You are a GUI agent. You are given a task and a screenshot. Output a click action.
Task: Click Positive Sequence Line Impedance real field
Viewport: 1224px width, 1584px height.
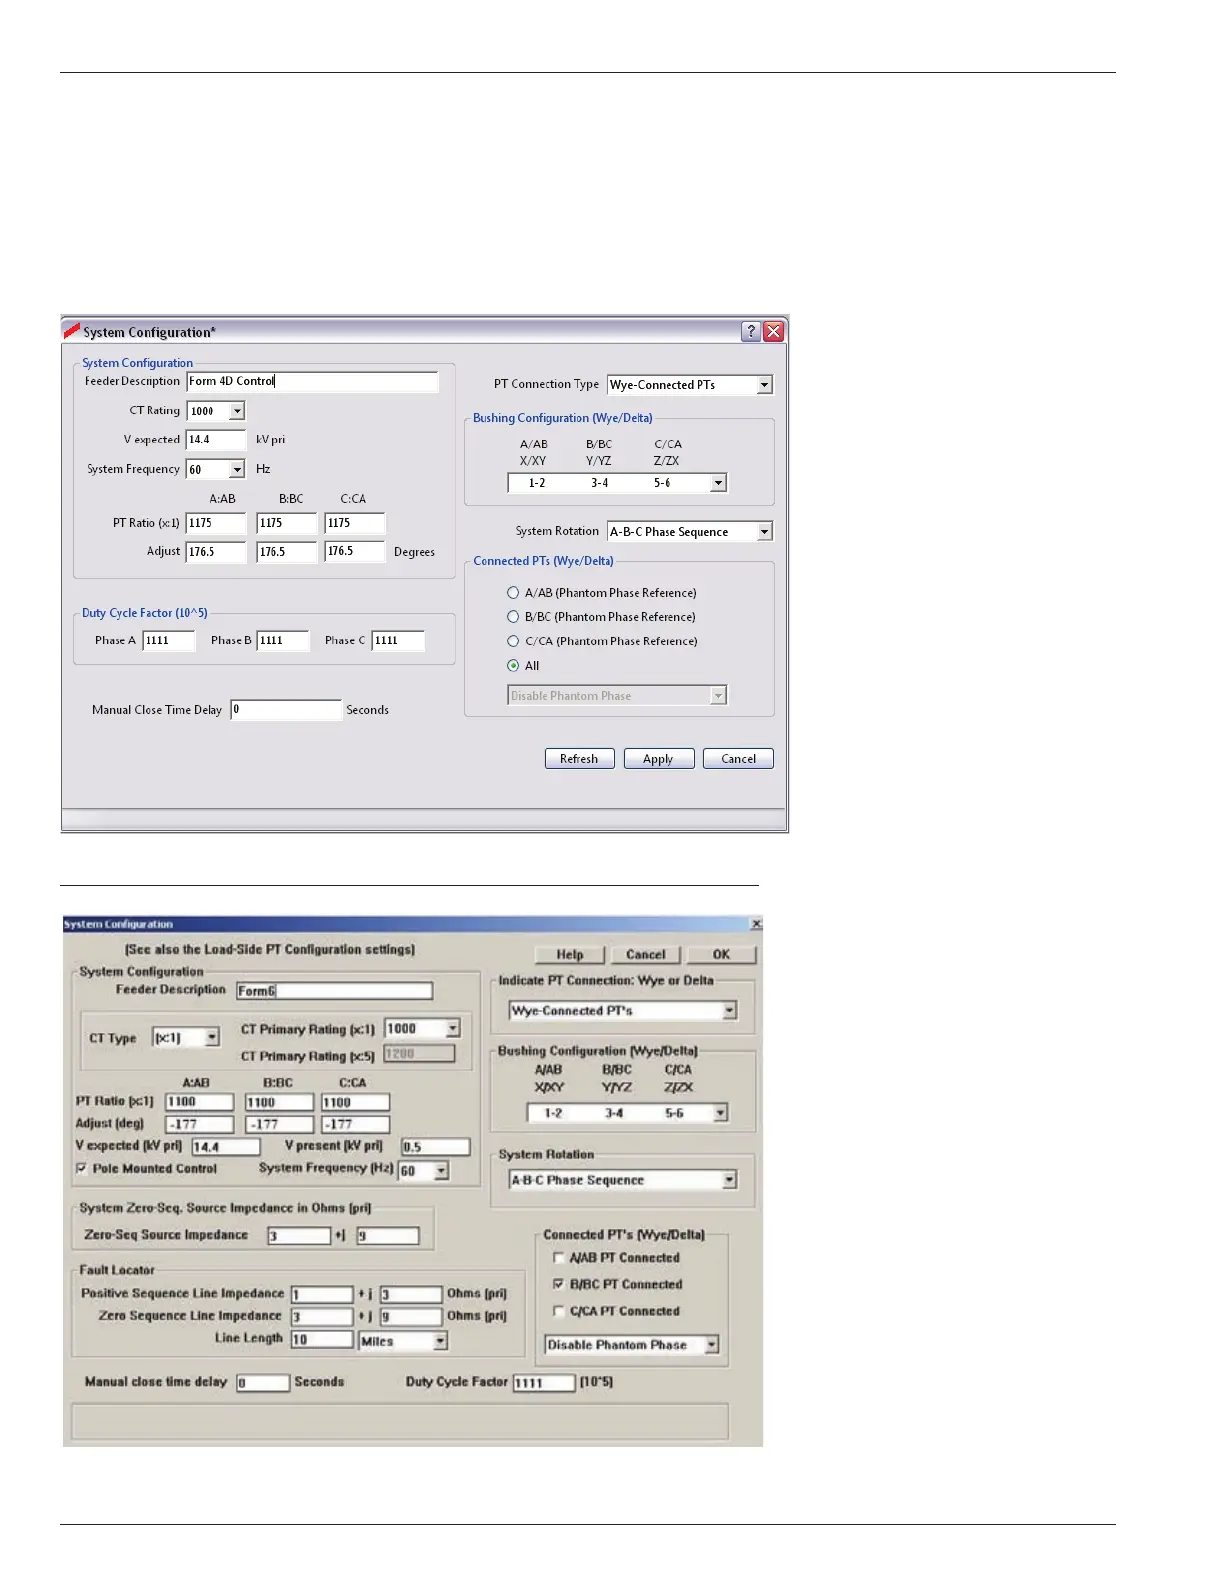click(x=322, y=1294)
